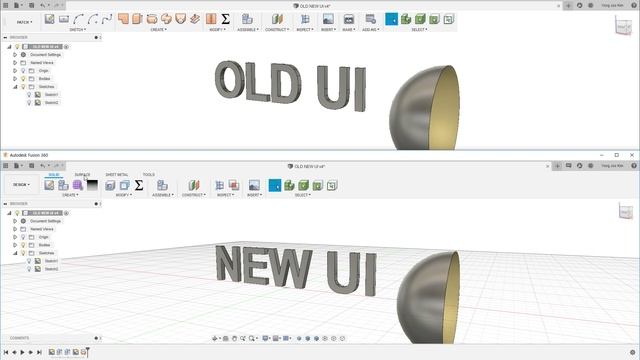Click Create Sketch icon in top window toolbar
640x360 pixels.
click(x=49, y=19)
